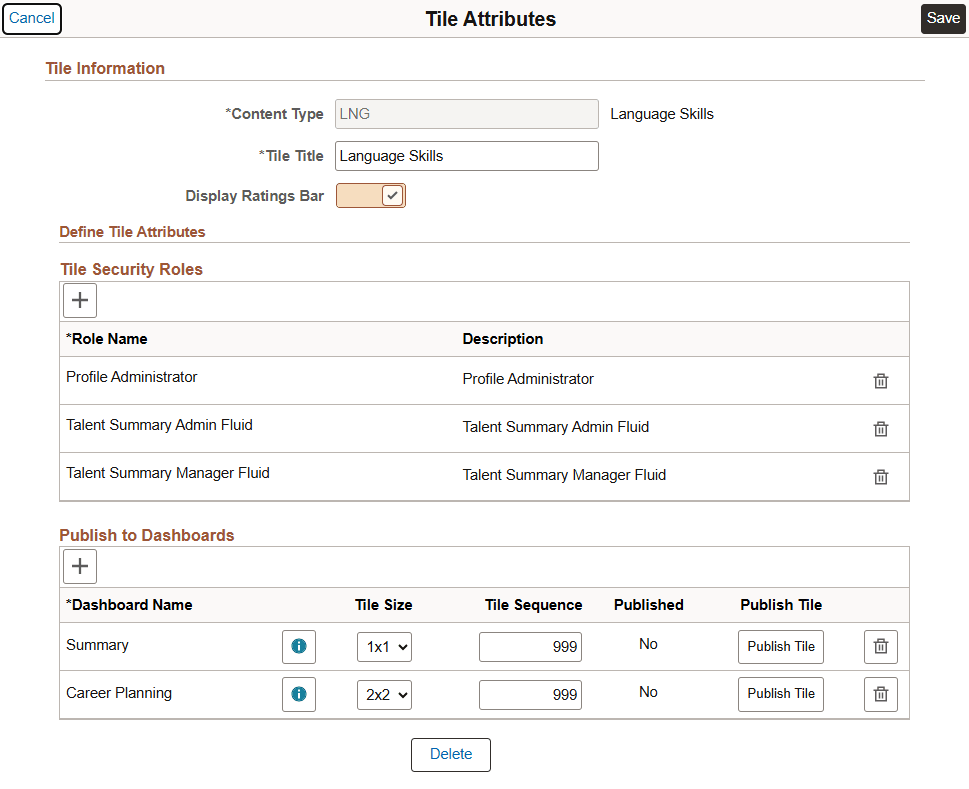Add a new Tile Security Roles row

point(80,300)
